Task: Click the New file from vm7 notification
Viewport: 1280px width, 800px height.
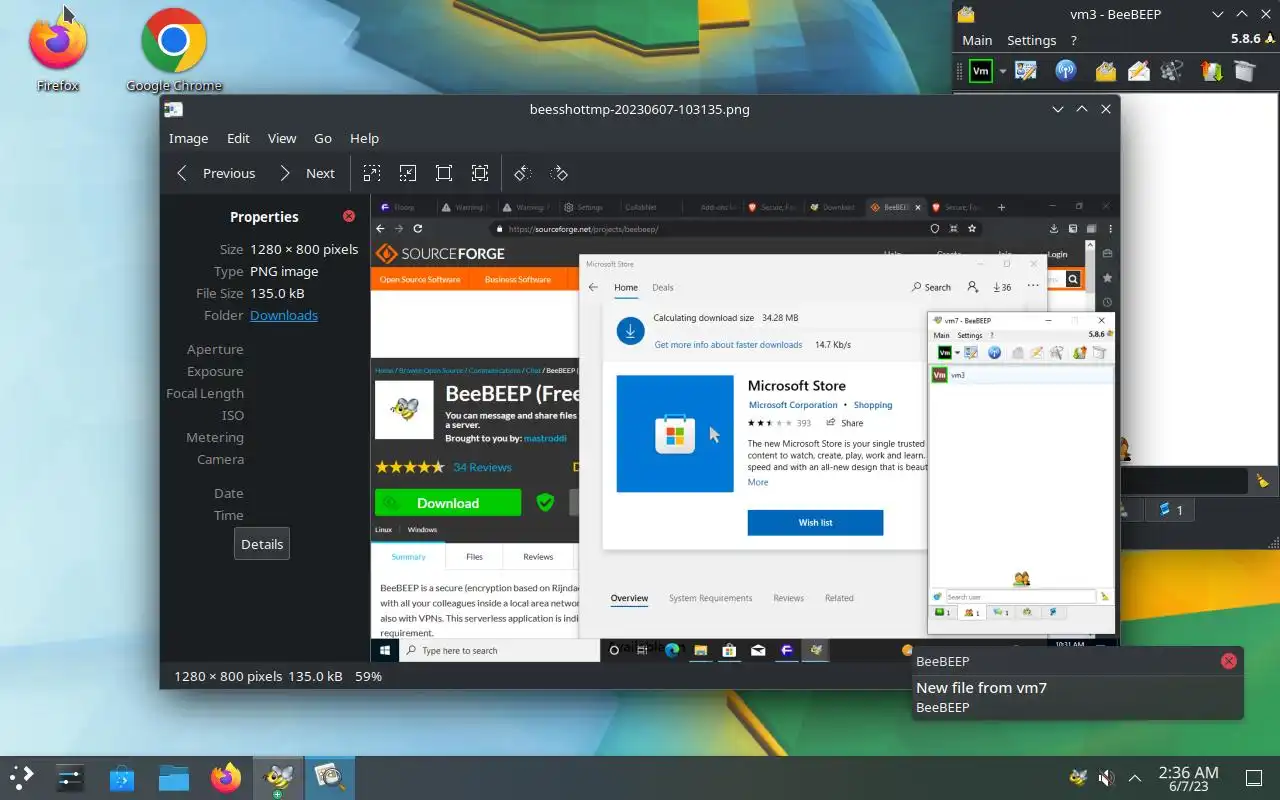Action: pos(1076,683)
